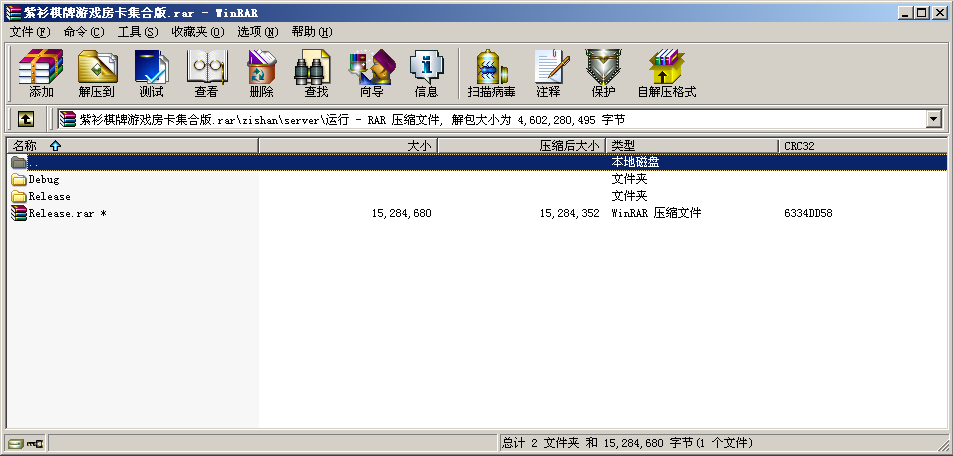Expand the address path dropdown arrow
The height and width of the screenshot is (456, 953).
934,119
